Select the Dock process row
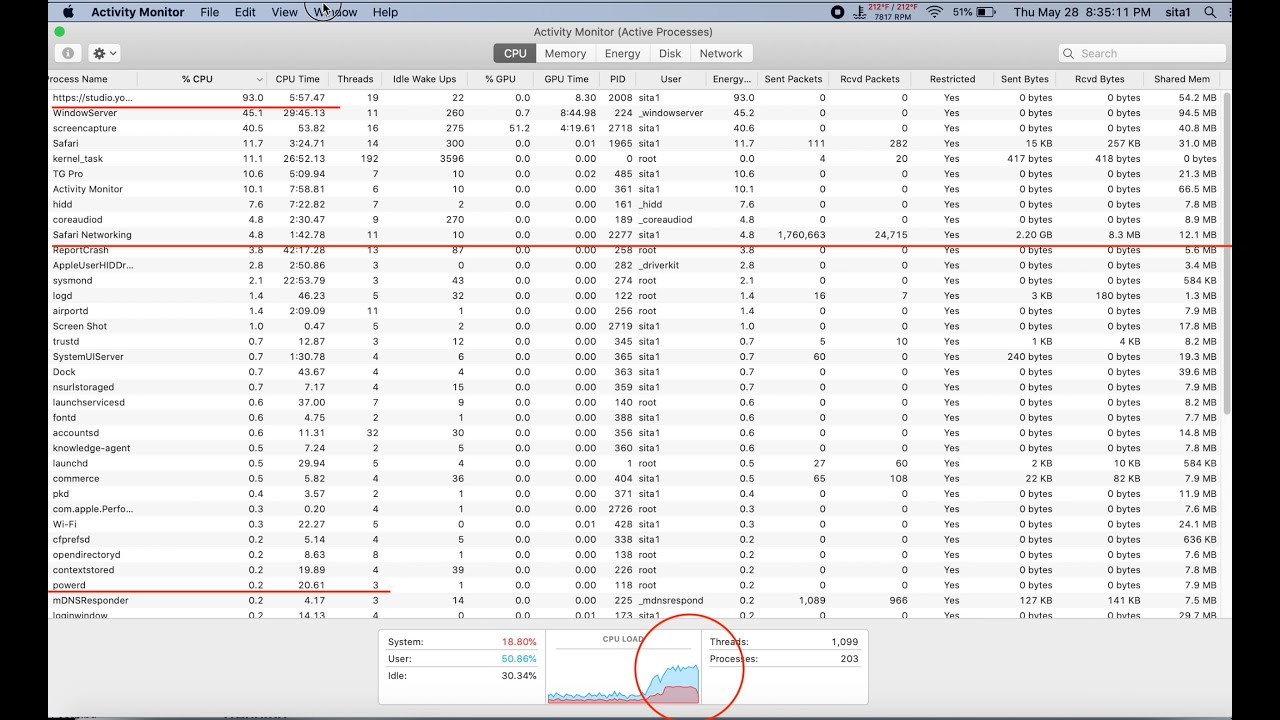The width and height of the screenshot is (1280, 720). pyautogui.click(x=634, y=372)
